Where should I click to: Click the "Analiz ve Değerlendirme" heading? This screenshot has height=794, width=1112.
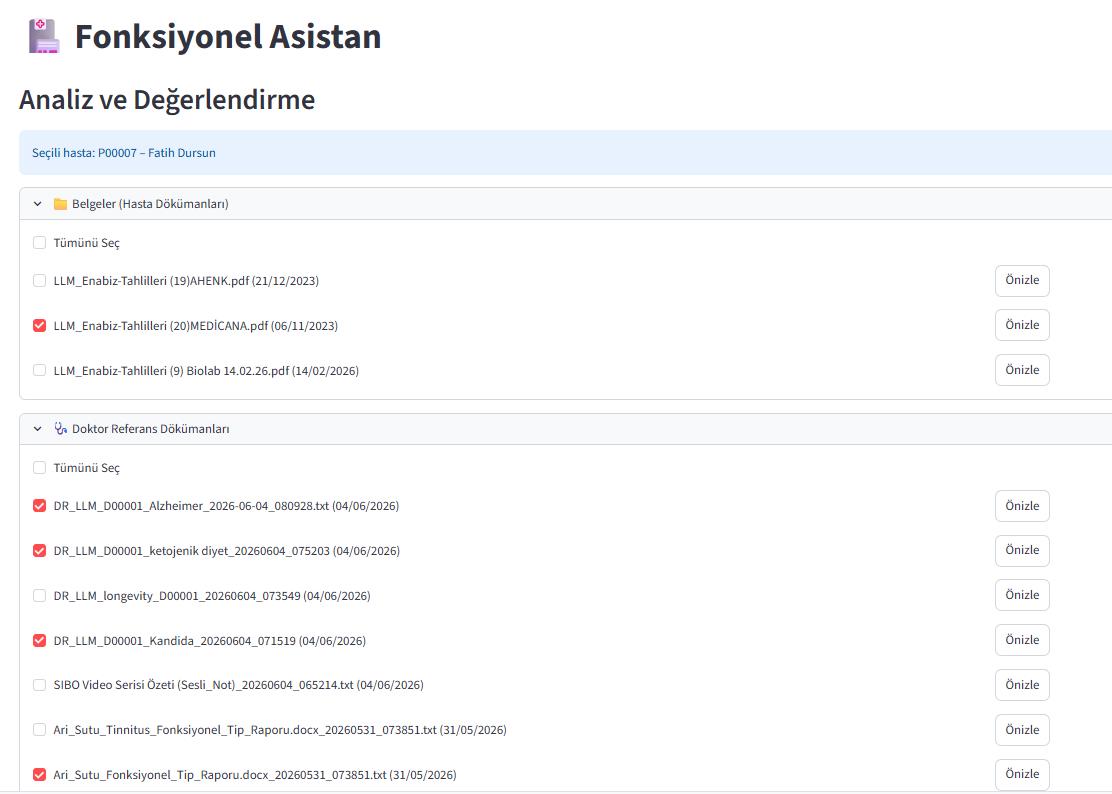click(x=167, y=100)
